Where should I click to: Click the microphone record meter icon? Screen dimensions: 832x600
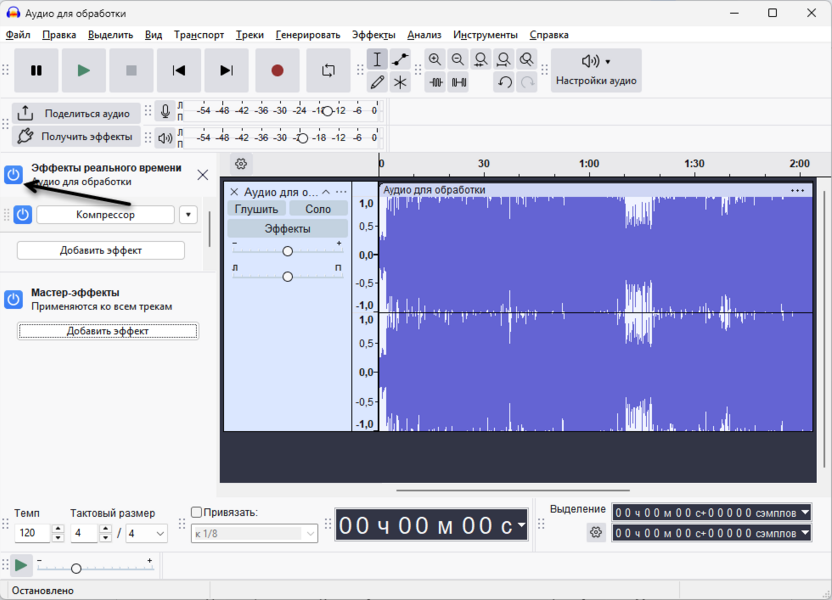tap(165, 111)
